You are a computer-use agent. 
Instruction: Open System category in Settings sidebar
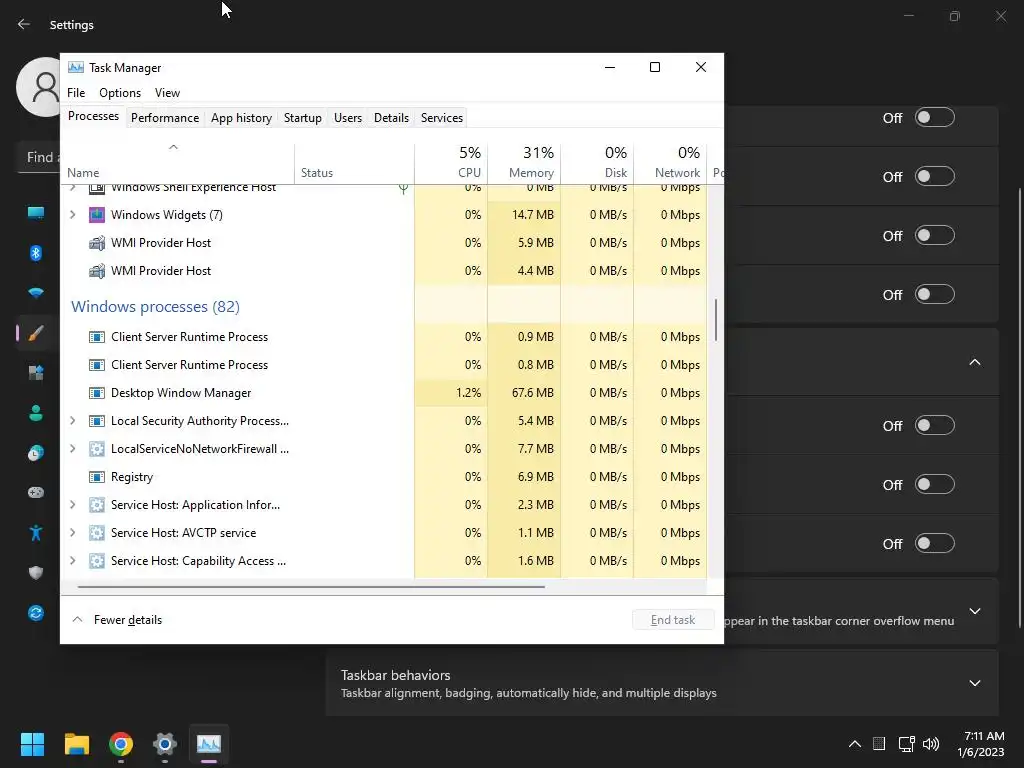[36, 213]
